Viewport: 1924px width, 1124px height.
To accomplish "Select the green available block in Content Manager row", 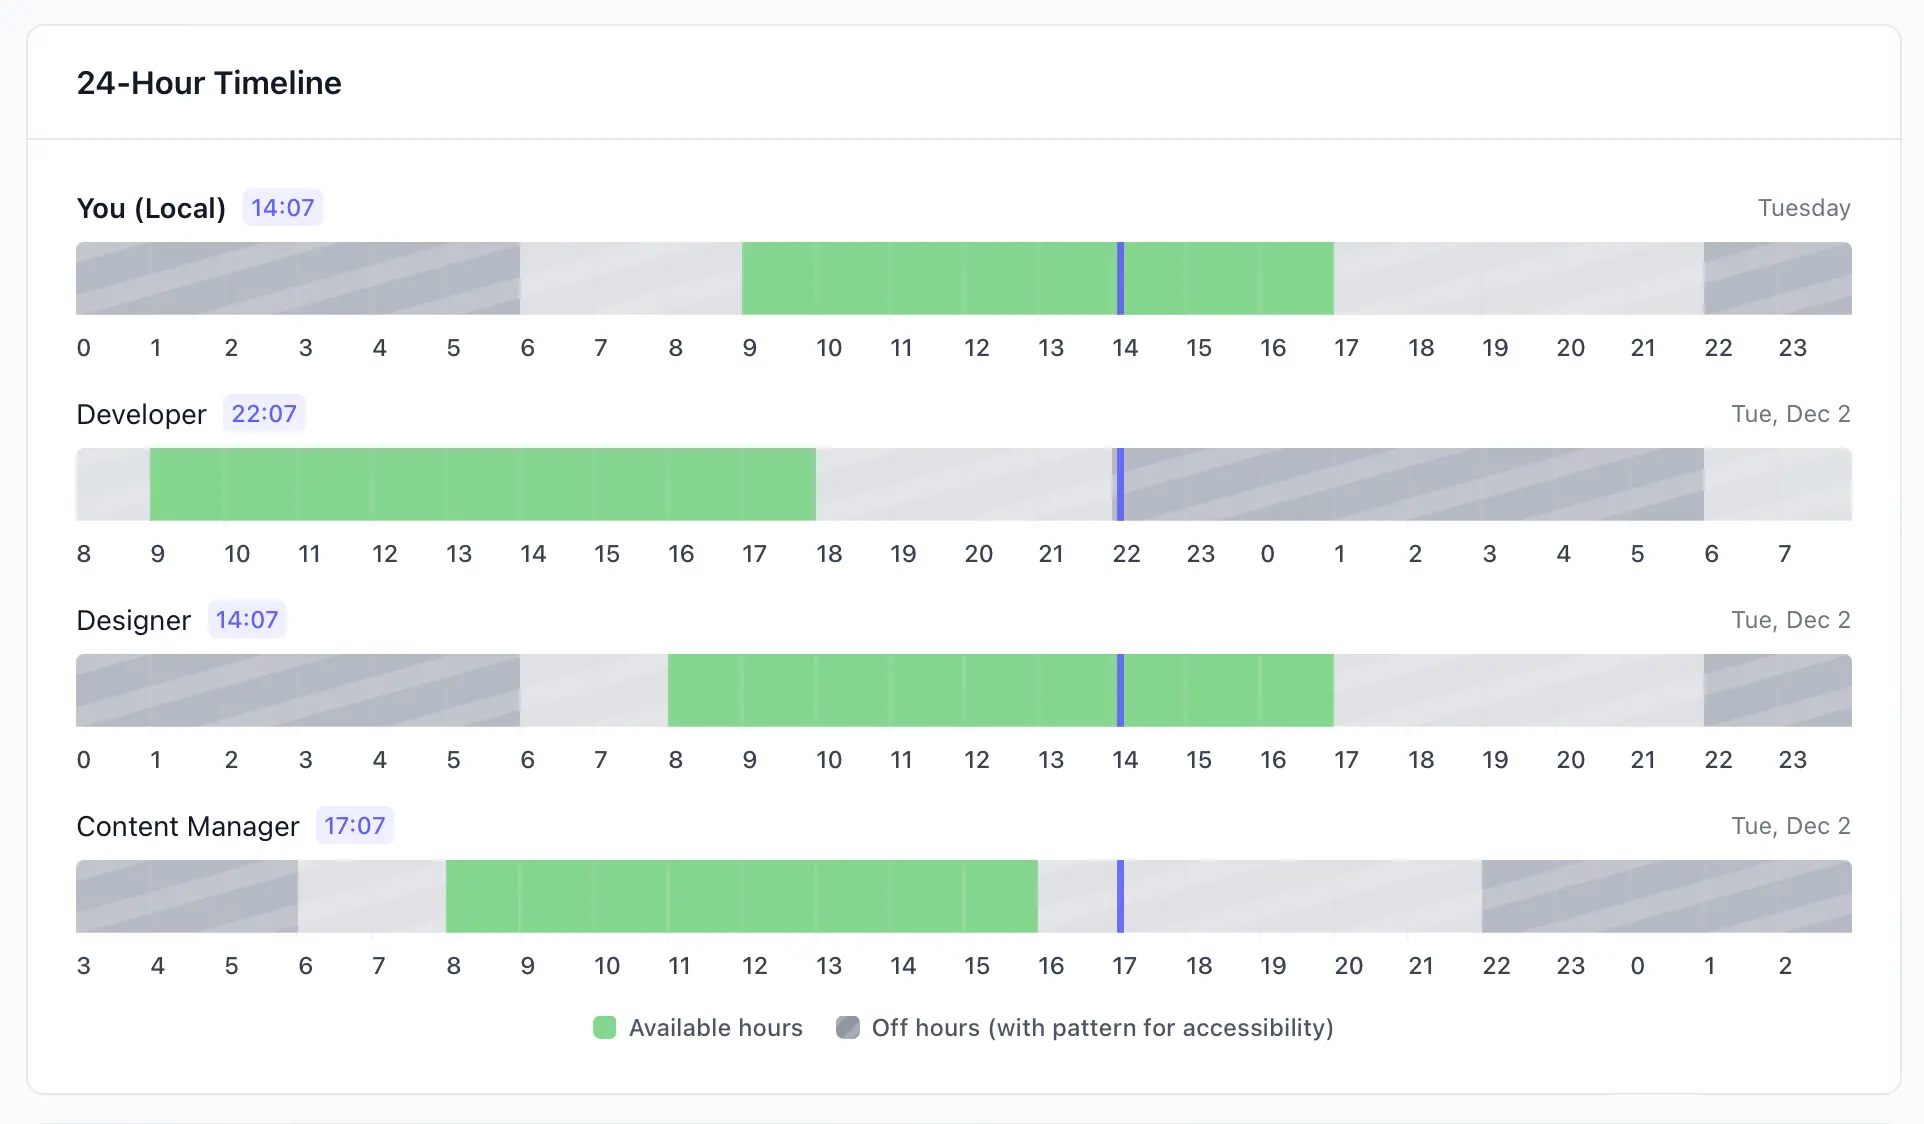I will 741,896.
